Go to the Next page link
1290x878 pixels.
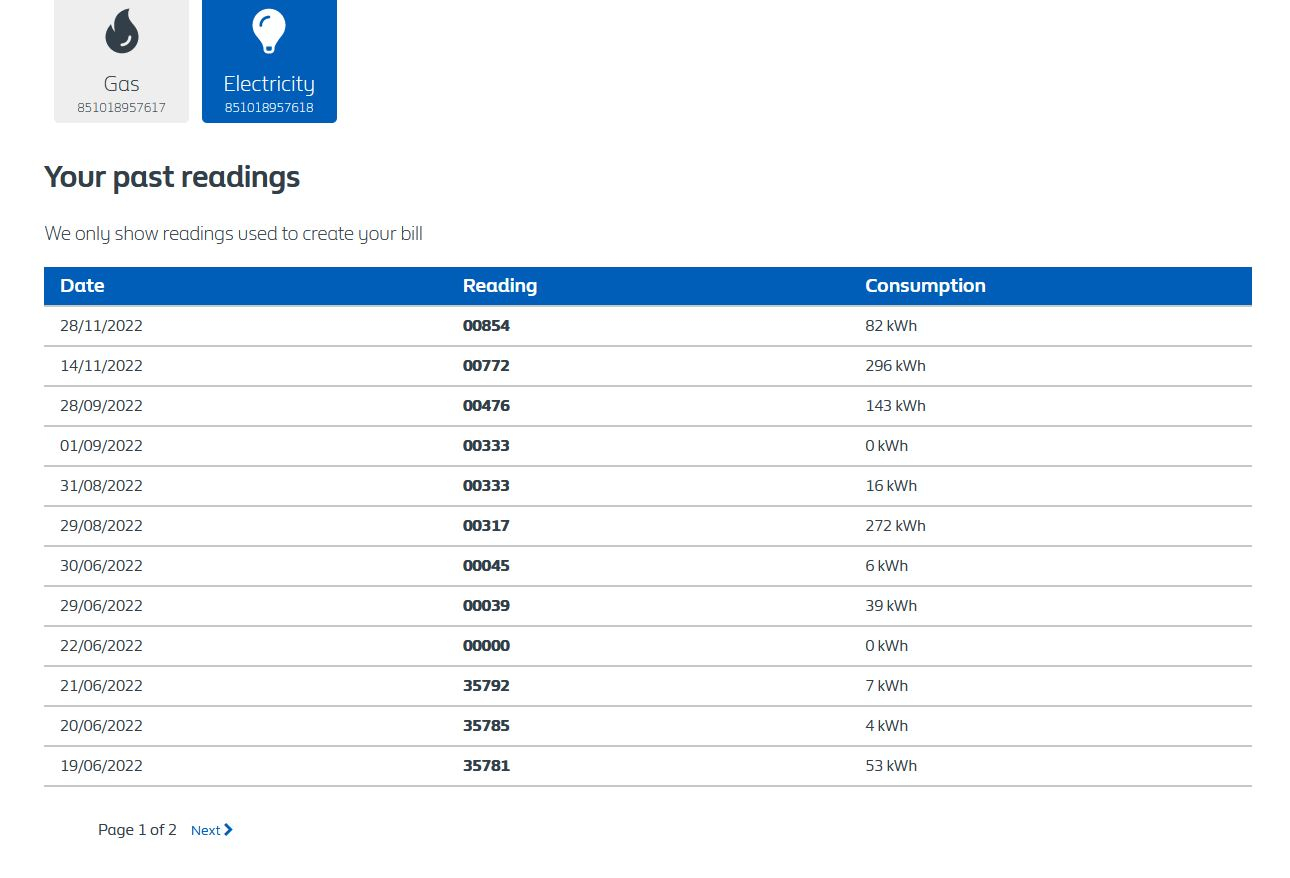pyautogui.click(x=206, y=830)
